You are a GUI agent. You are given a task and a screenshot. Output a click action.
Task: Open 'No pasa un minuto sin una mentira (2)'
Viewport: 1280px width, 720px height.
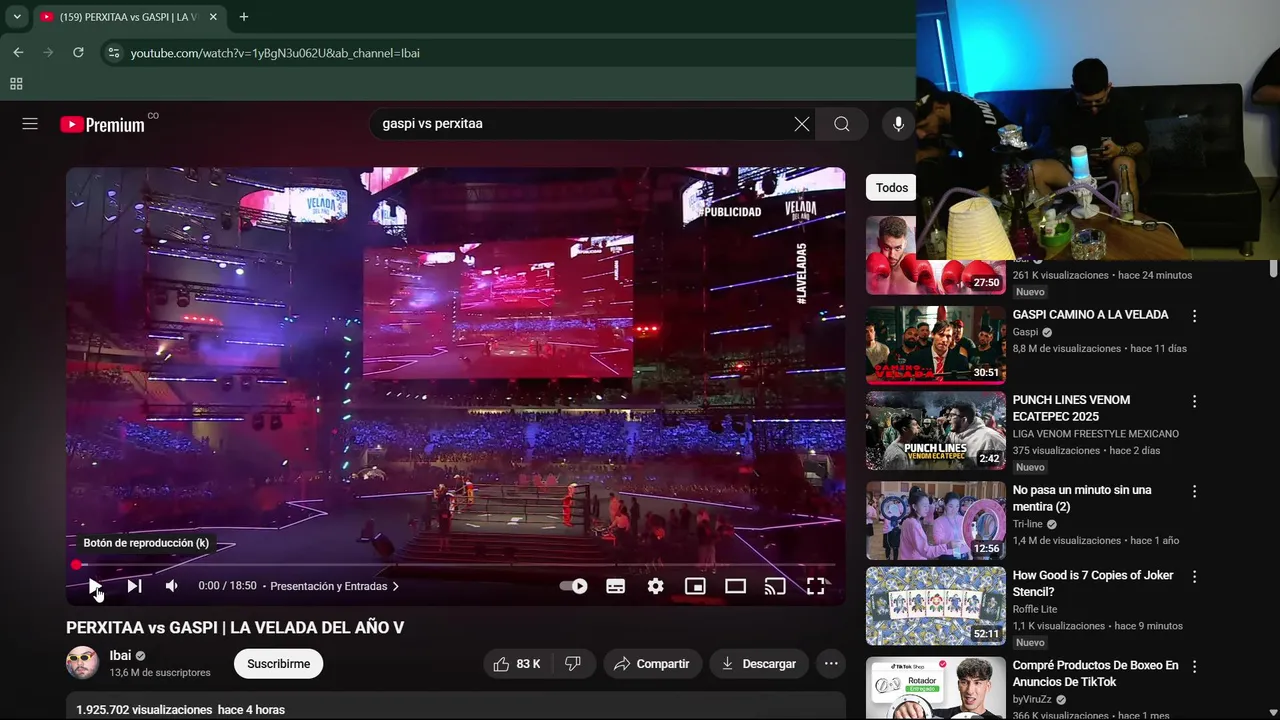1082,498
